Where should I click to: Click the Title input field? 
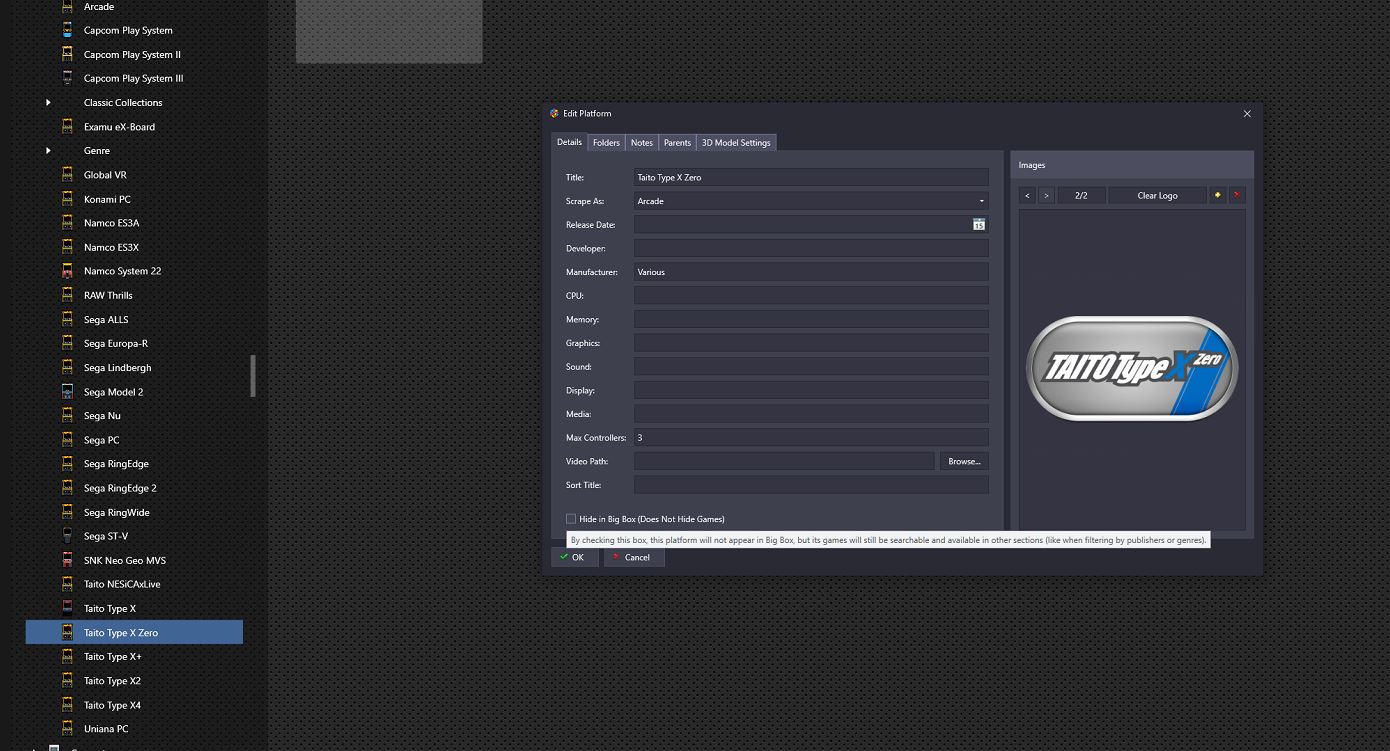pyautogui.click(x=811, y=177)
